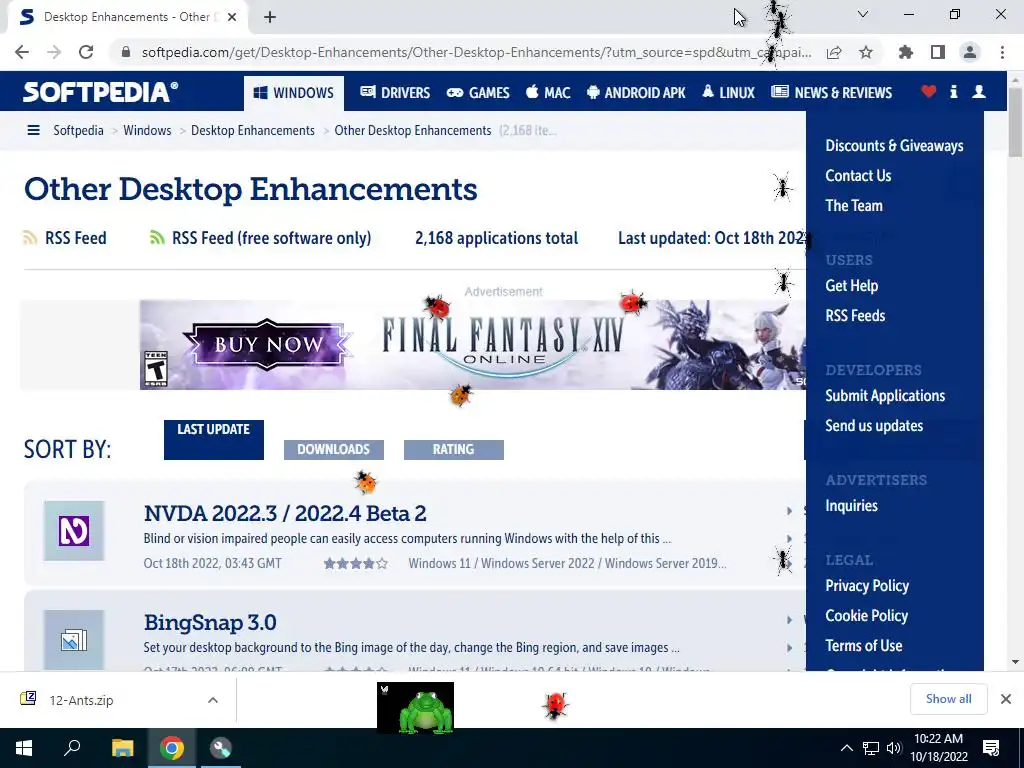Sort by Last Update
The width and height of the screenshot is (1024, 768).
click(214, 440)
